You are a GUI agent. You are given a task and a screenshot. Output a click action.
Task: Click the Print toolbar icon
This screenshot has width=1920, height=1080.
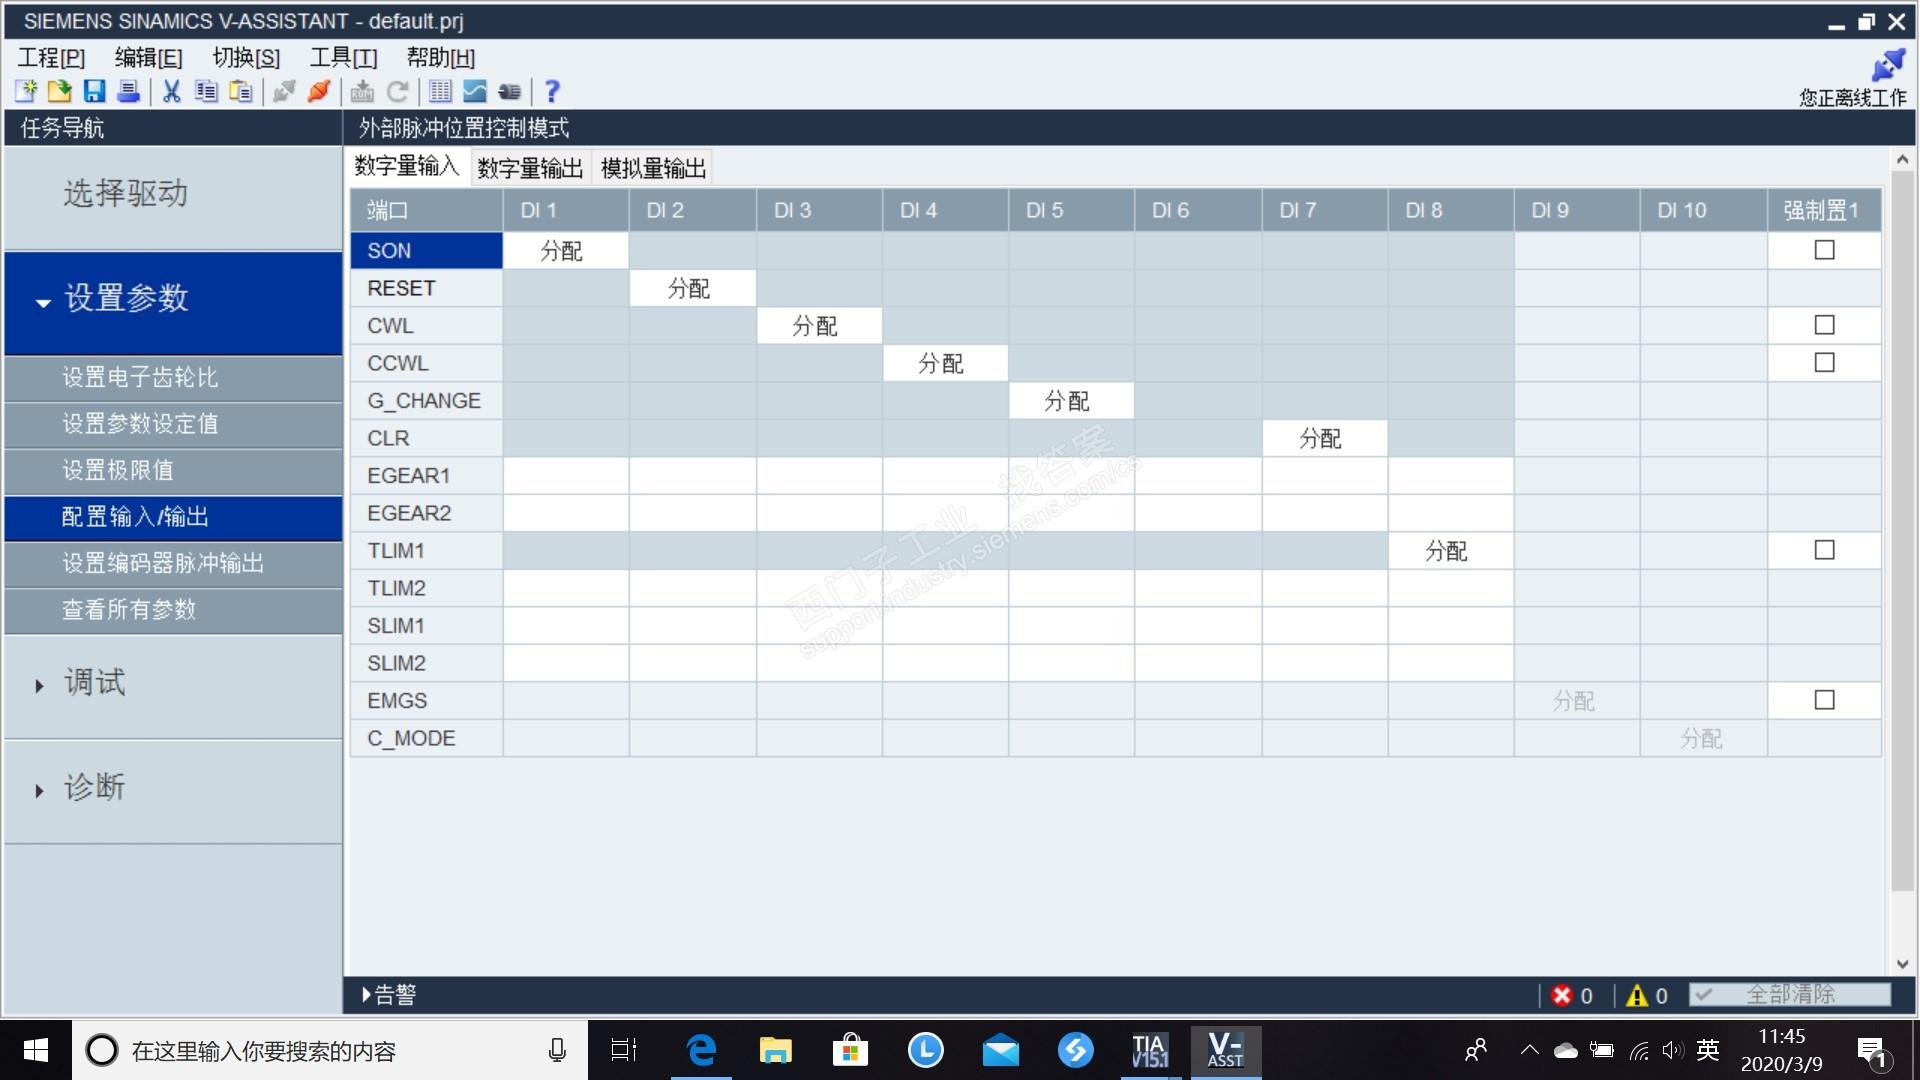[128, 92]
